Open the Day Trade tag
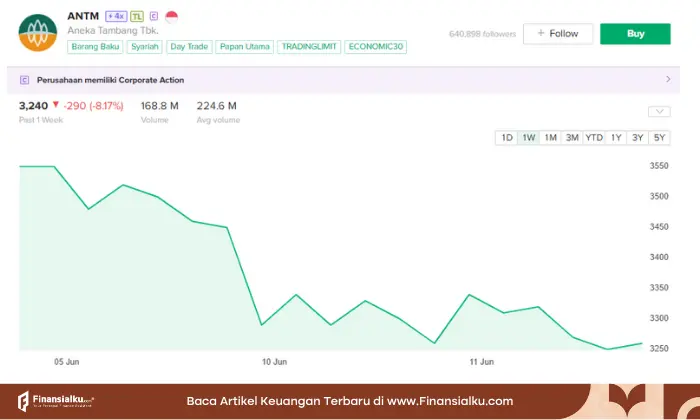This screenshot has width=700, height=420. click(189, 46)
